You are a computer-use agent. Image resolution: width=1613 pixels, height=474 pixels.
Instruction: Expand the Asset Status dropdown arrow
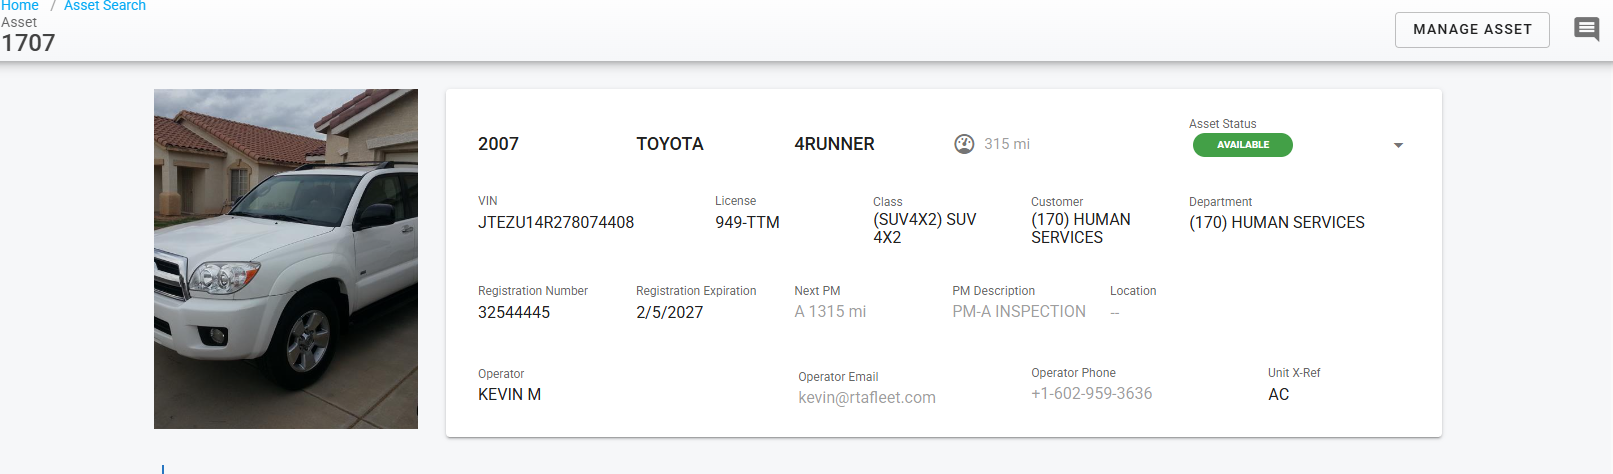[1398, 146]
